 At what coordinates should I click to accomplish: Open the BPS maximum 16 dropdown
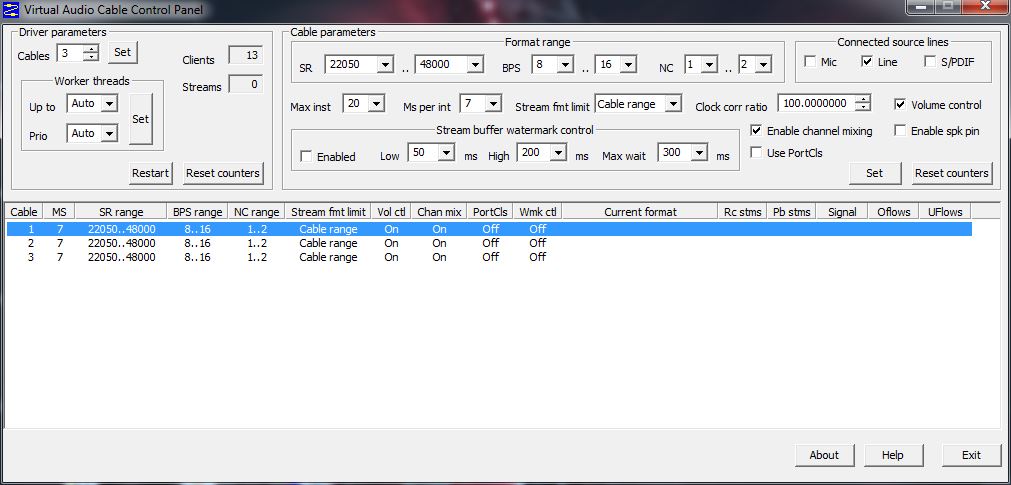pos(629,64)
